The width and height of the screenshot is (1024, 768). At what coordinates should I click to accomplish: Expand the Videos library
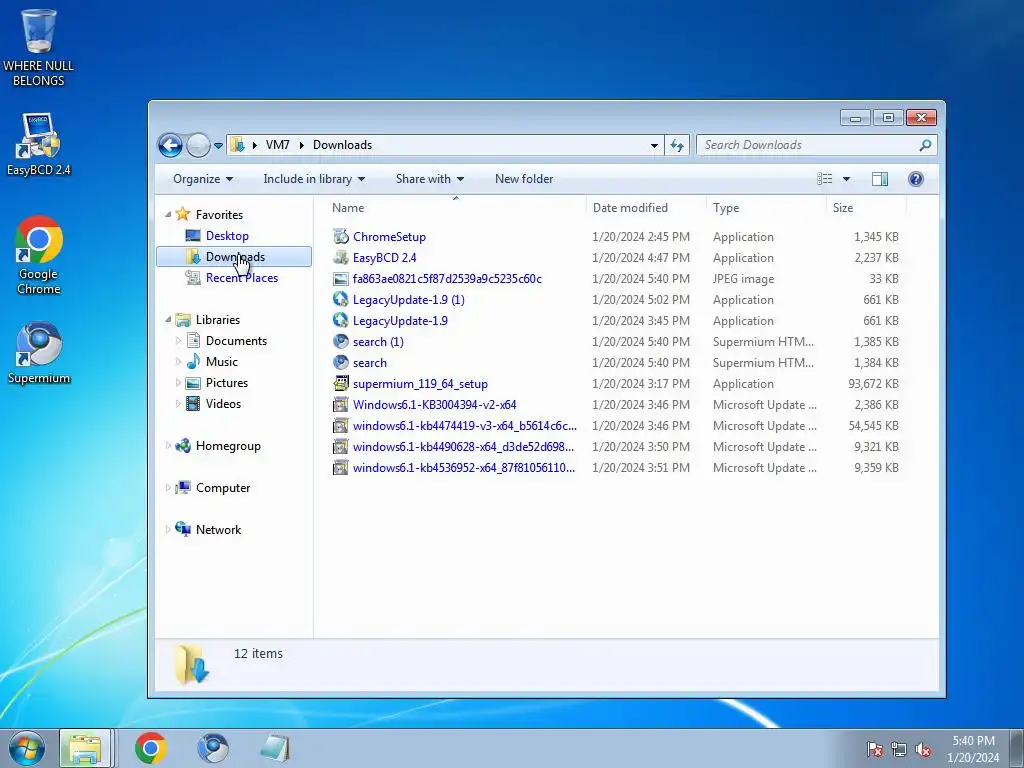(x=178, y=404)
